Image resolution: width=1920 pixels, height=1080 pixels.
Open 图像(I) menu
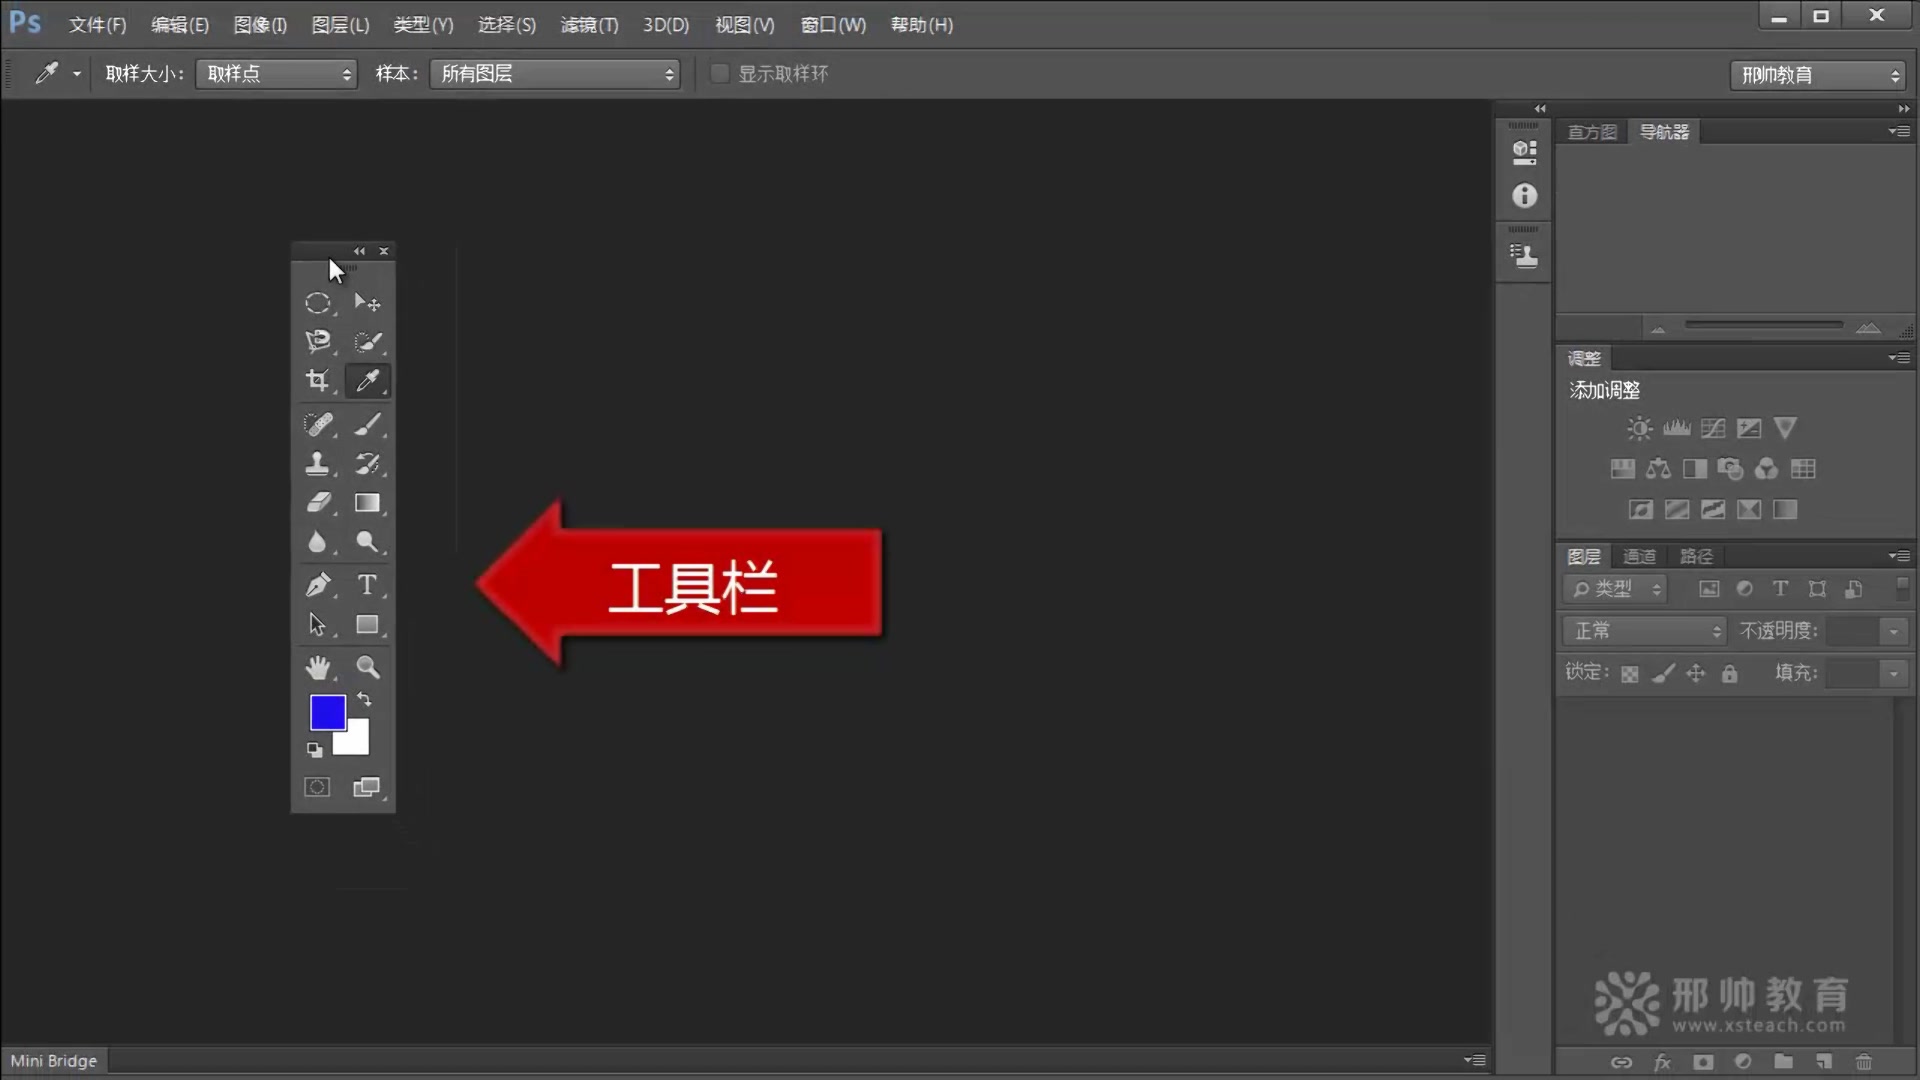(260, 24)
